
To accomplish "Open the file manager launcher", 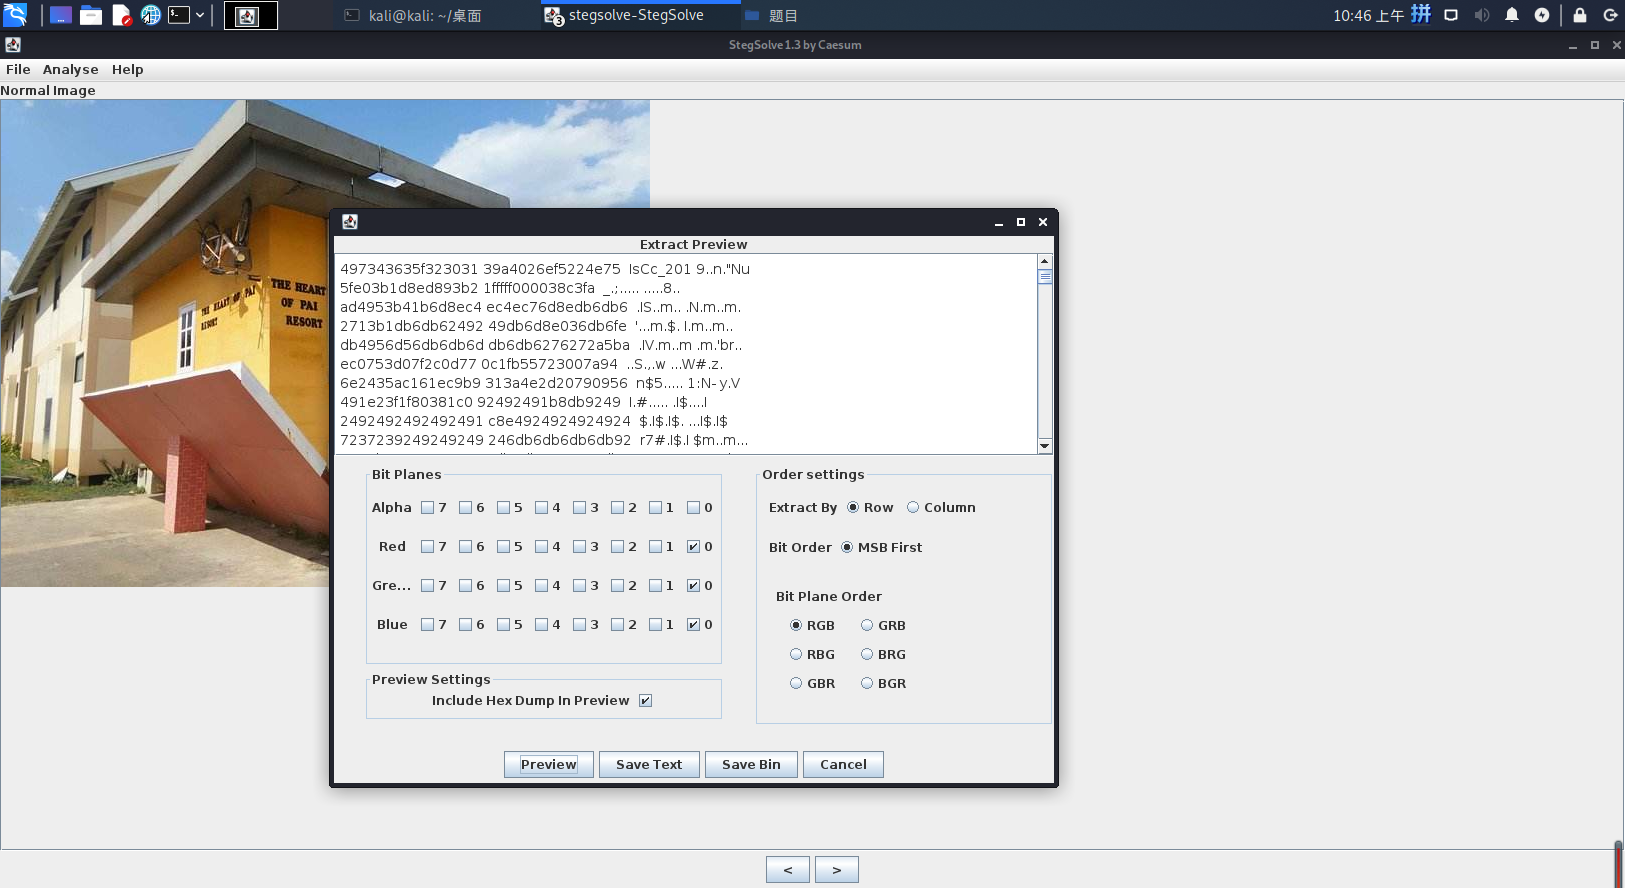I will point(91,15).
